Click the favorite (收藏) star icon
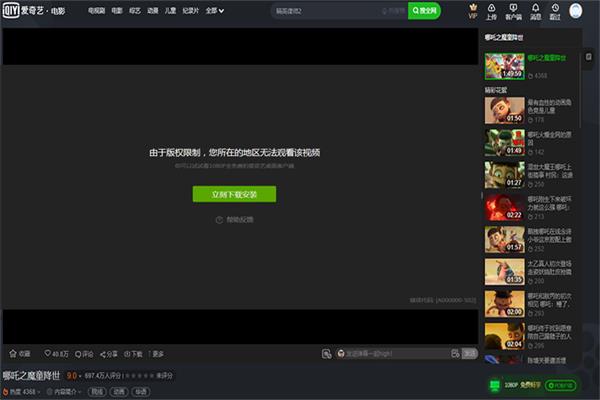 [14, 354]
